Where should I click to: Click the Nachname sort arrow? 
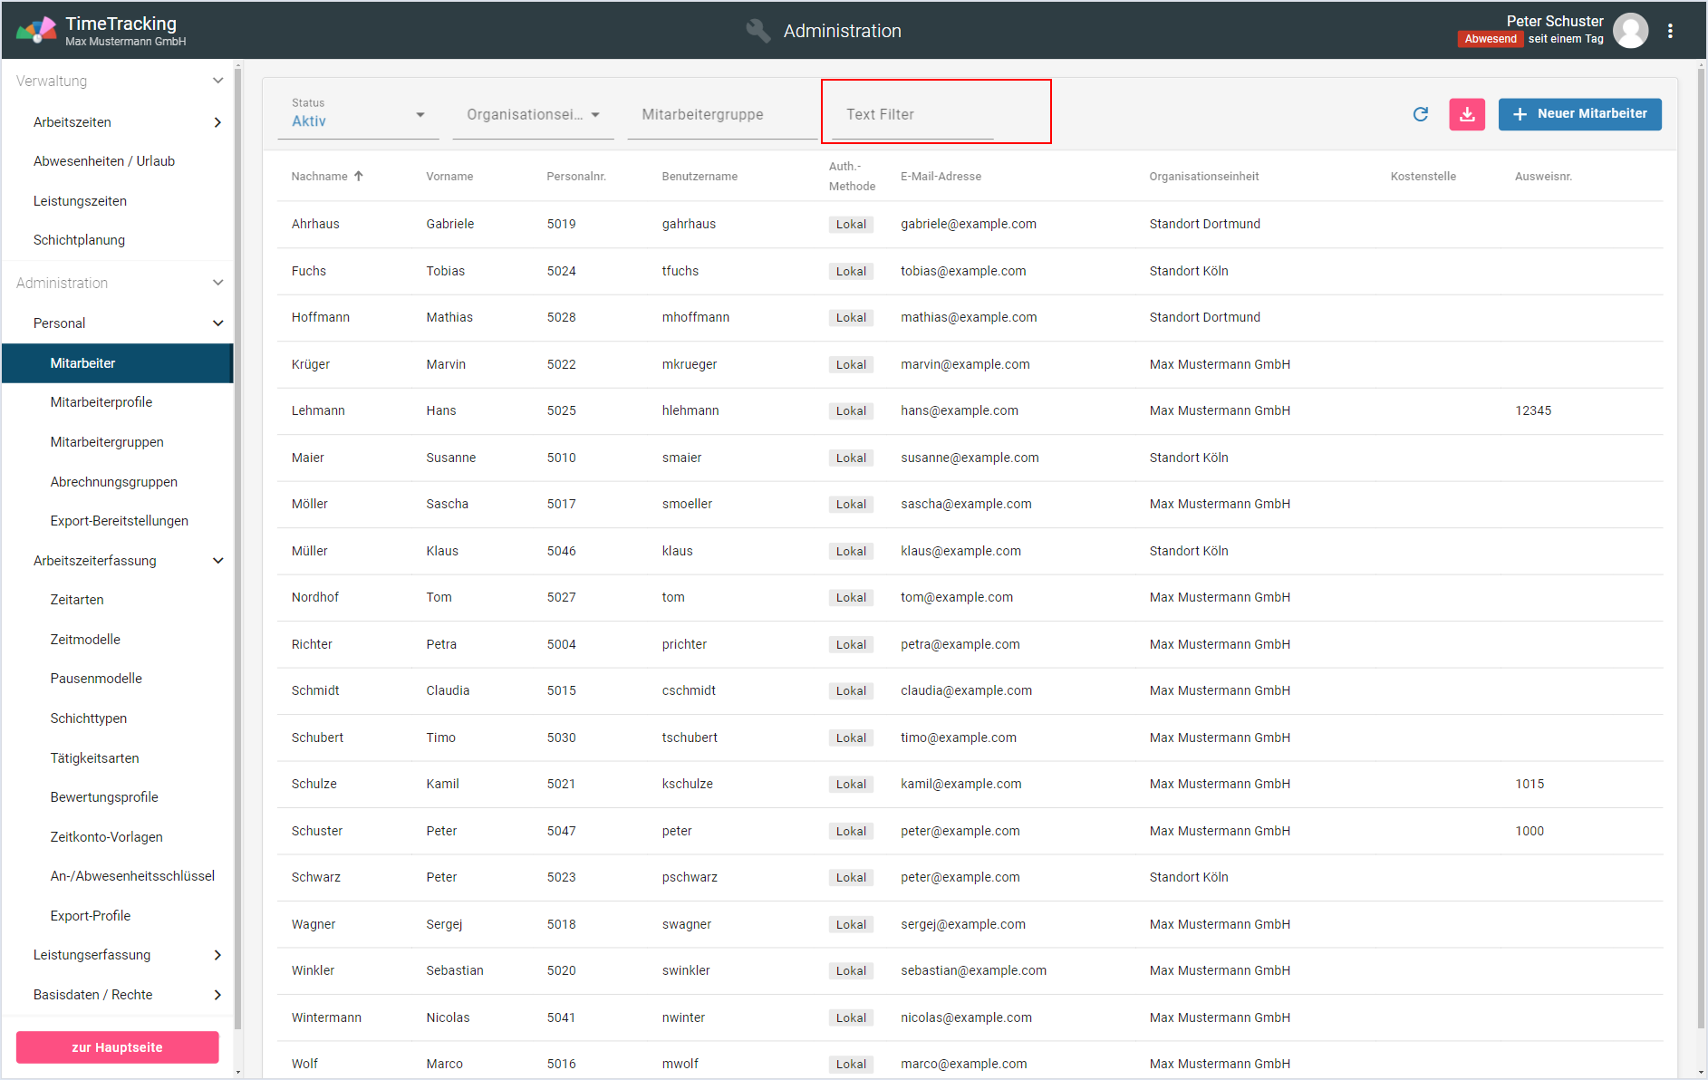pyautogui.click(x=359, y=176)
